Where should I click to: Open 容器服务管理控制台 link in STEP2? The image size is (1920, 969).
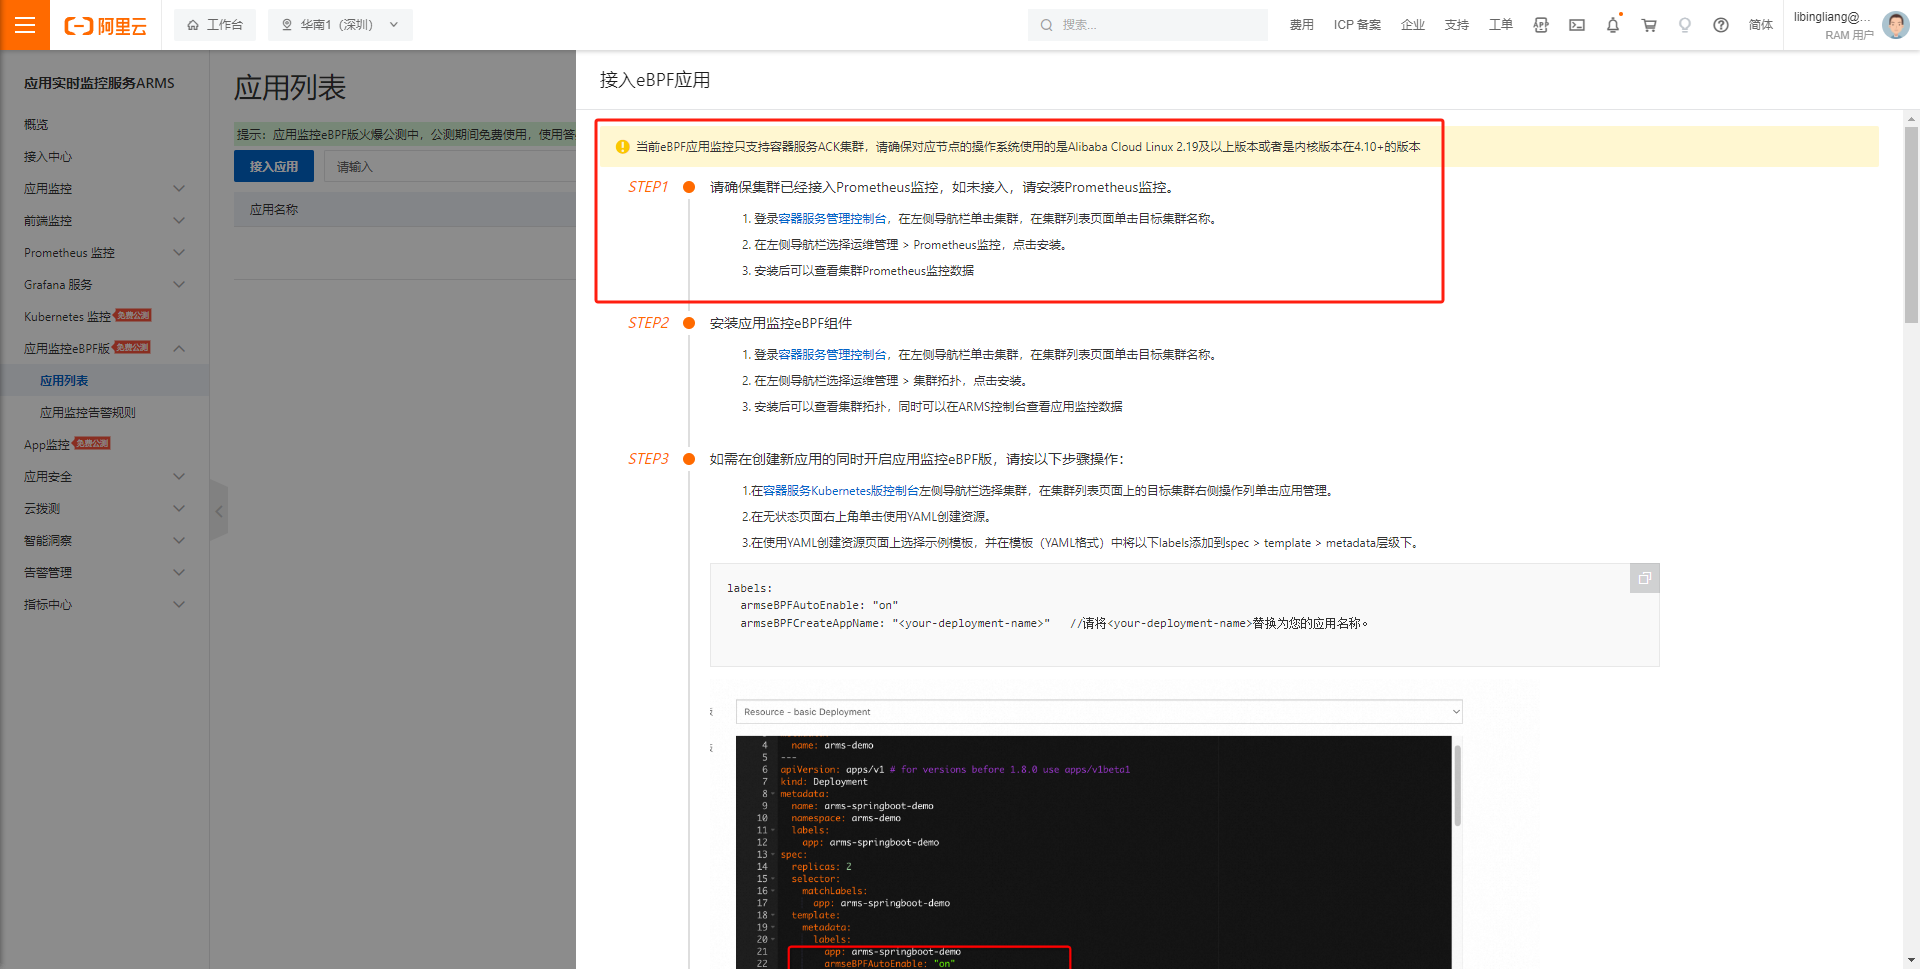[832, 355]
